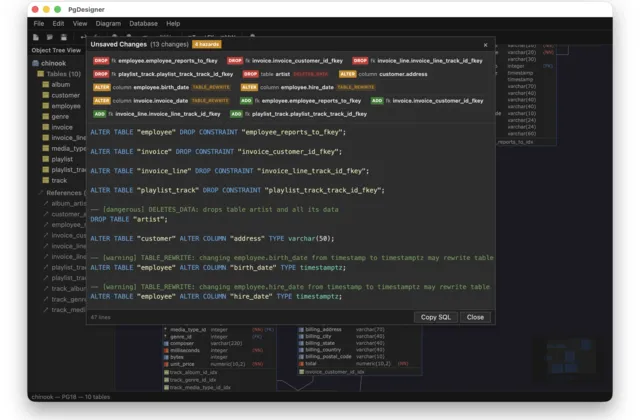Screen dimensions: 640x420
Task: Click the Close button in dialog
Action: [x=475, y=317]
